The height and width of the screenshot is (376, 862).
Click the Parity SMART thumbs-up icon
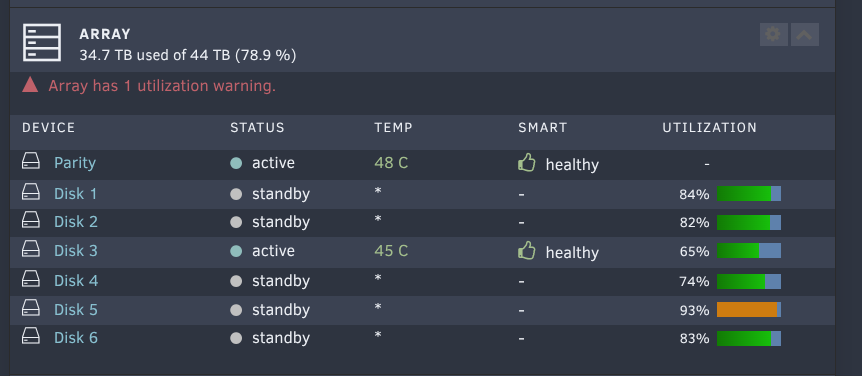[x=527, y=163]
